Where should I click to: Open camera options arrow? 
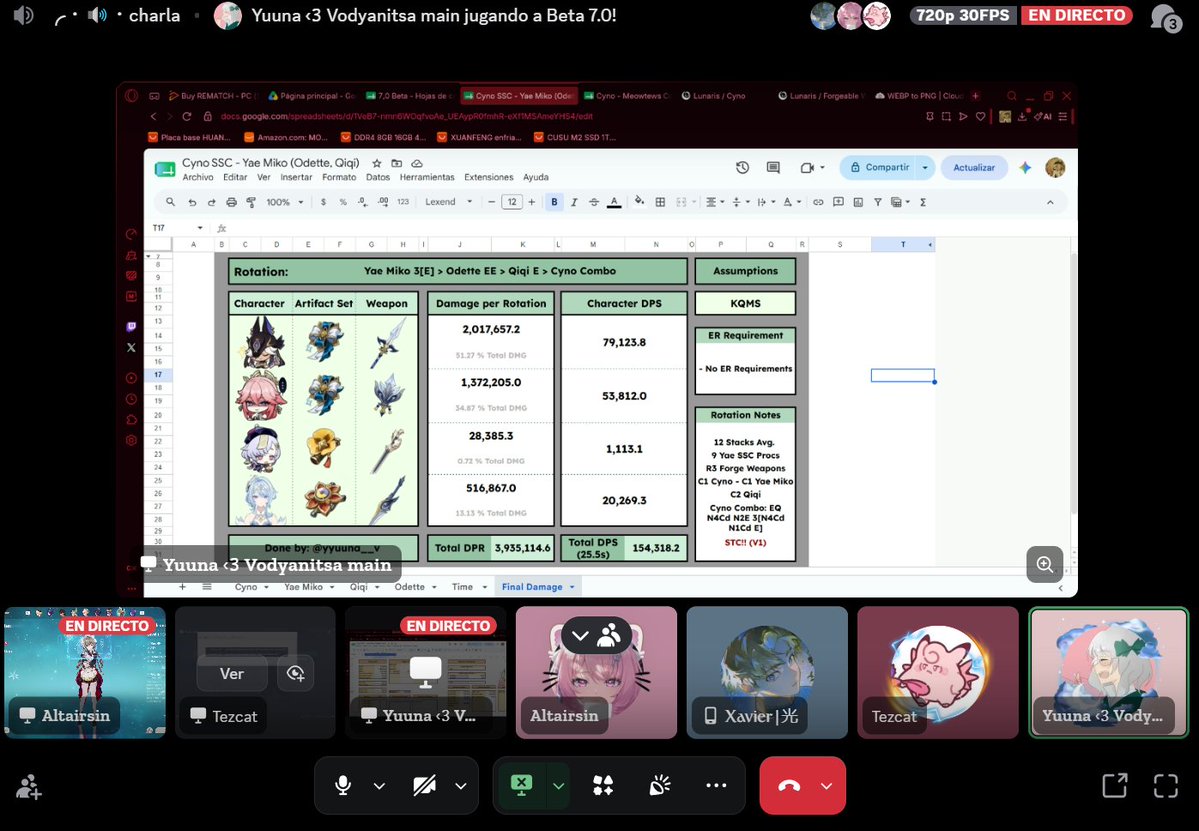coord(460,786)
